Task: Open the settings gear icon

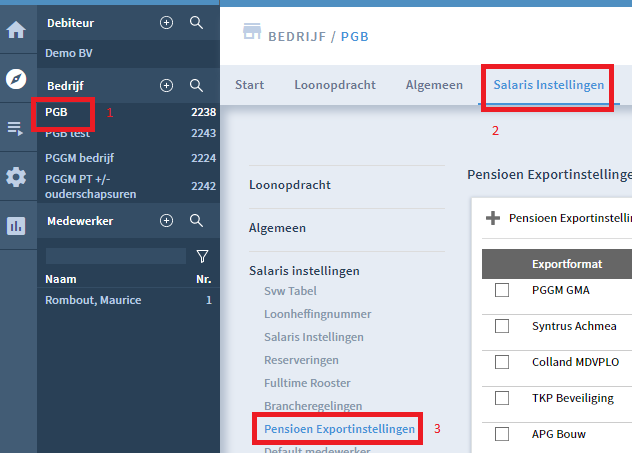Action: (16, 177)
